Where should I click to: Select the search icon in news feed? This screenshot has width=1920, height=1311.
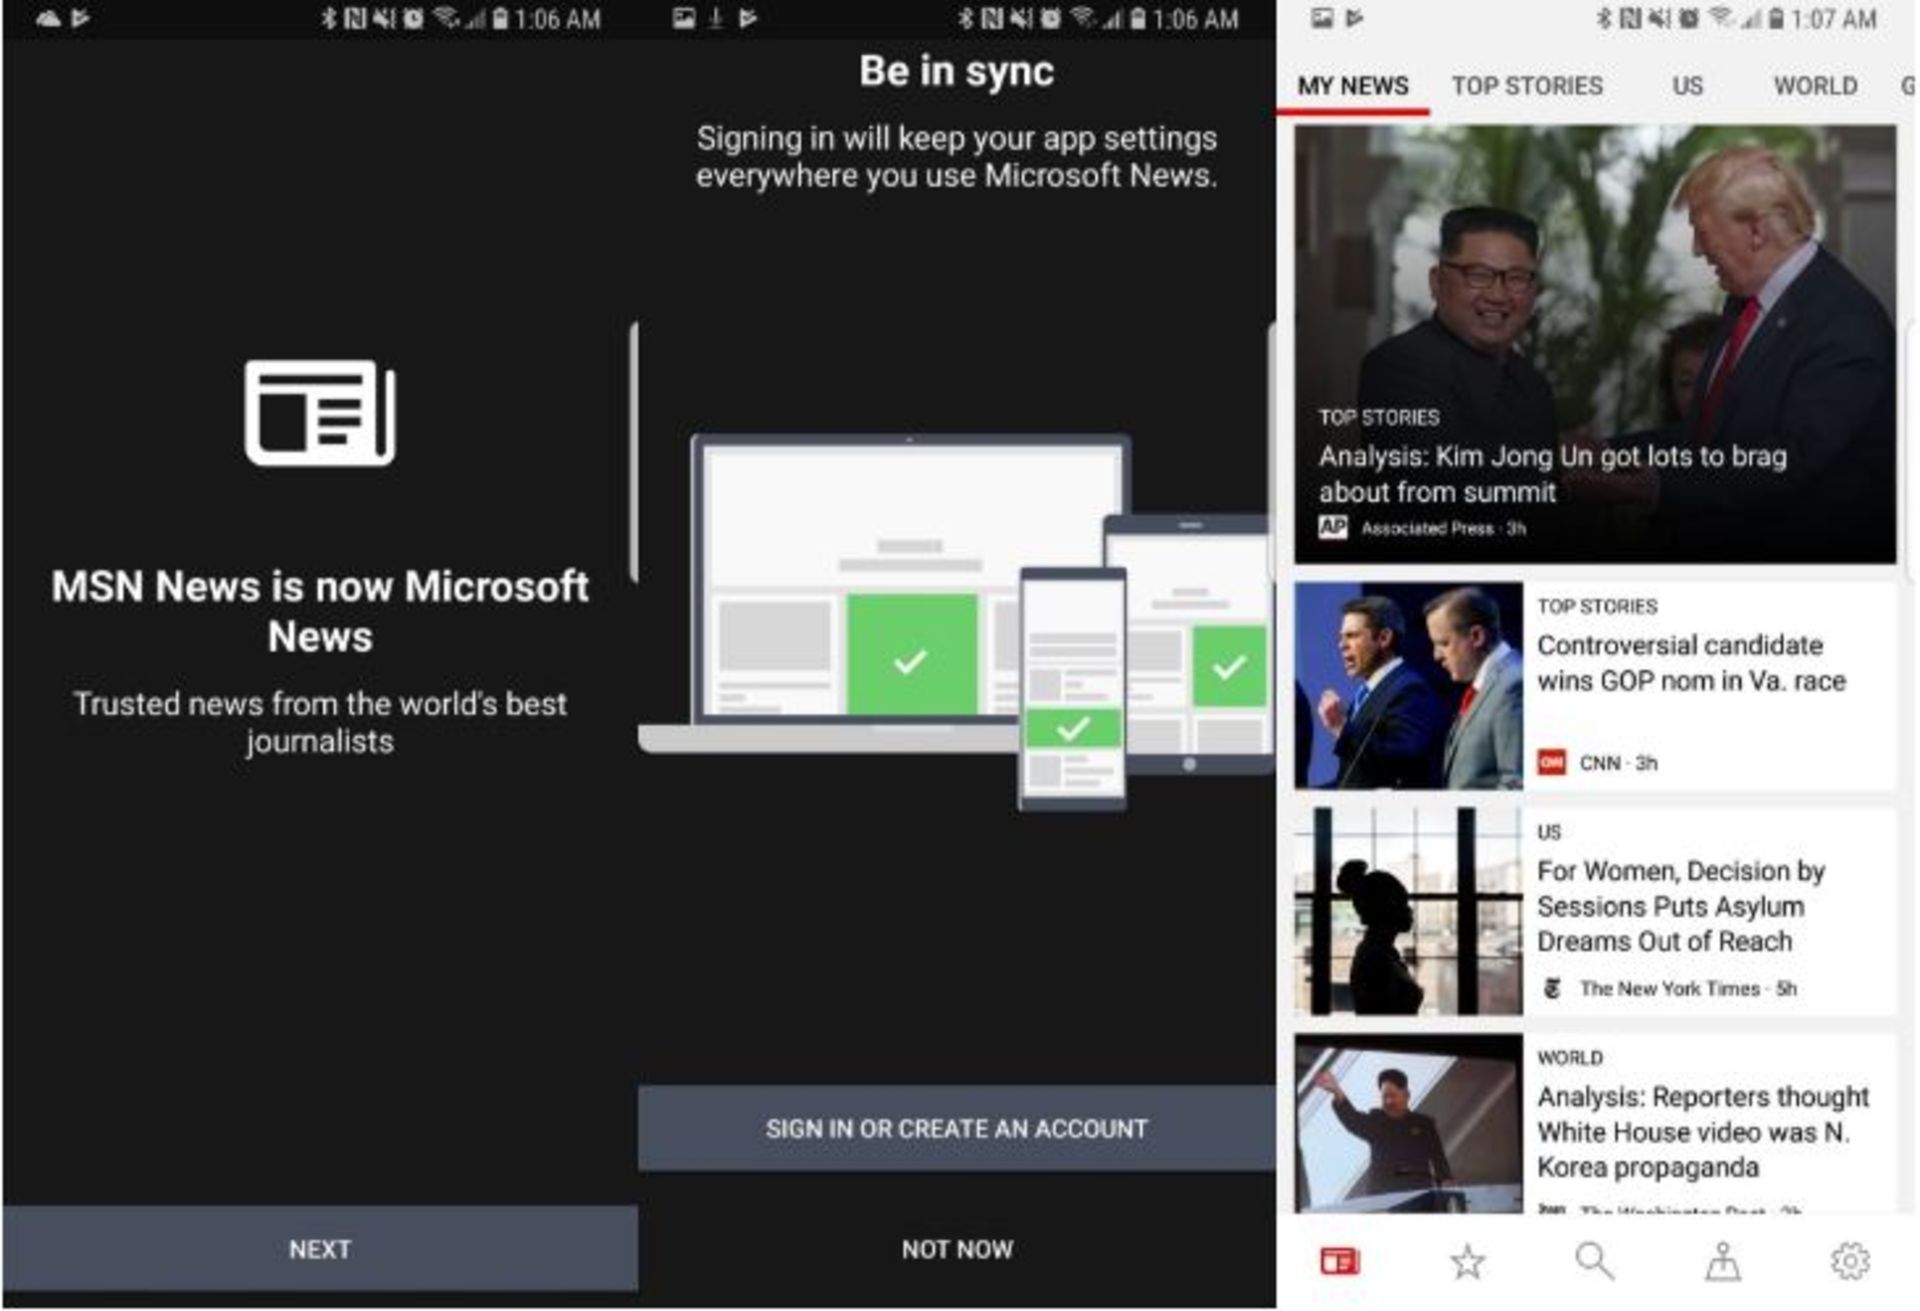click(x=1600, y=1264)
